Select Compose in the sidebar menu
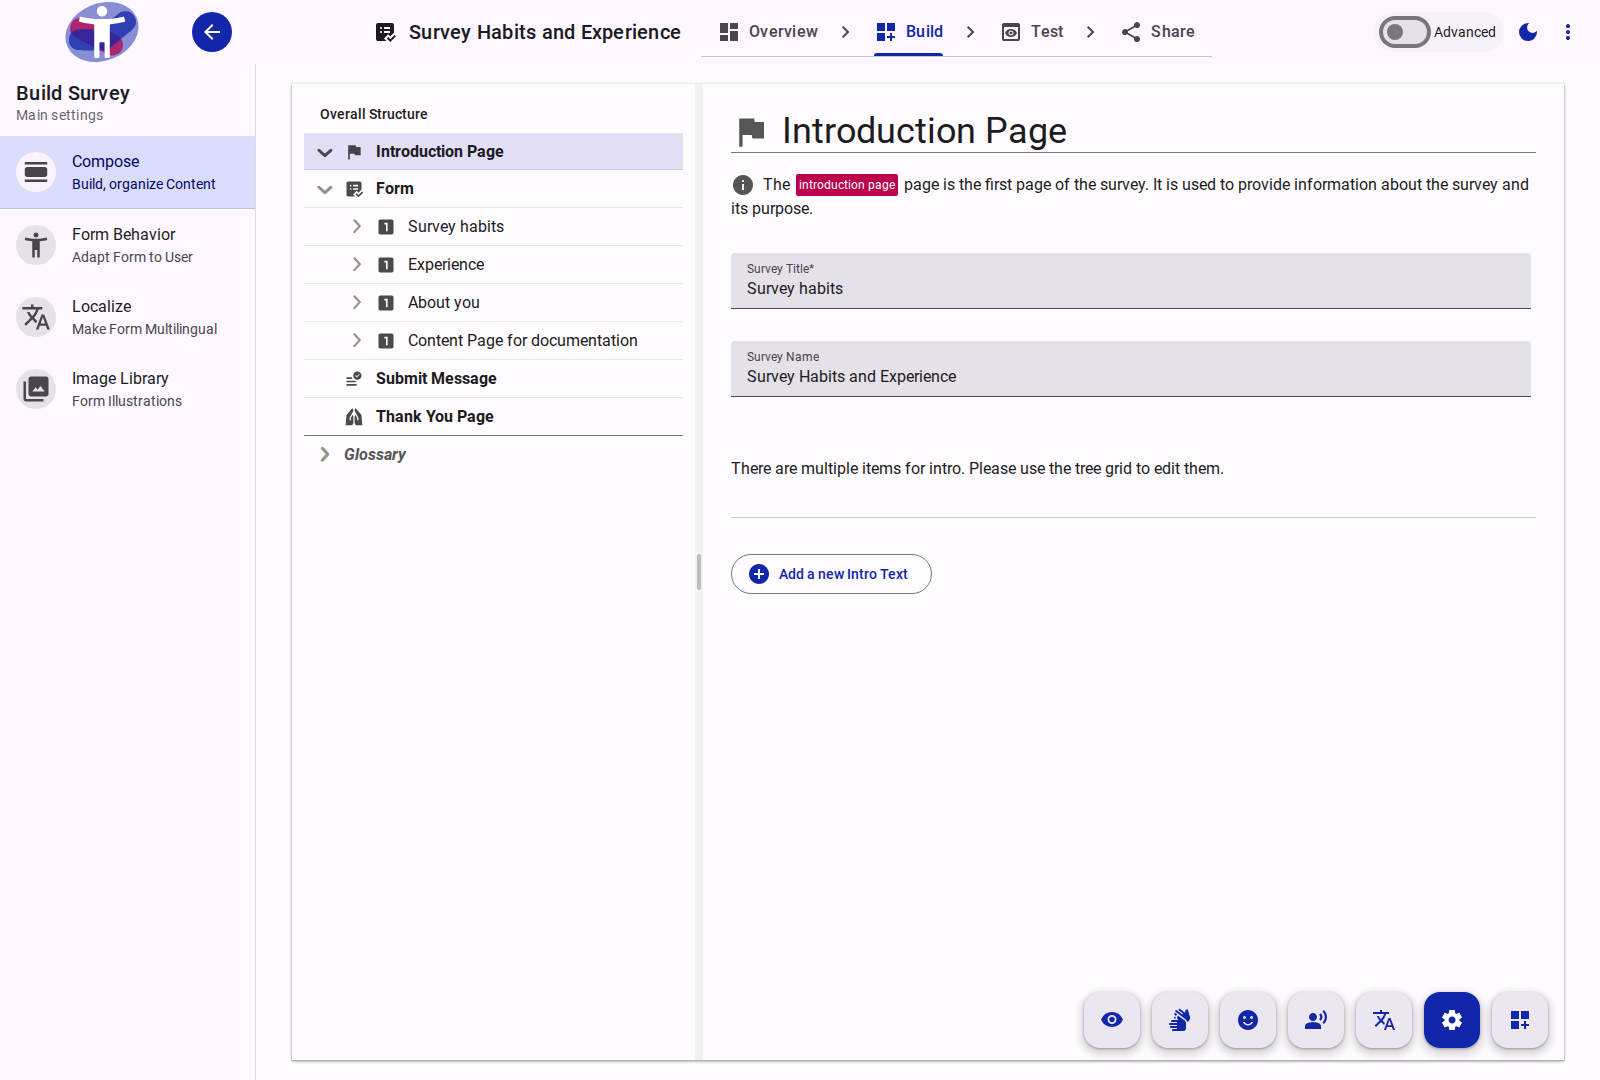This screenshot has width=1600, height=1080. click(128, 172)
